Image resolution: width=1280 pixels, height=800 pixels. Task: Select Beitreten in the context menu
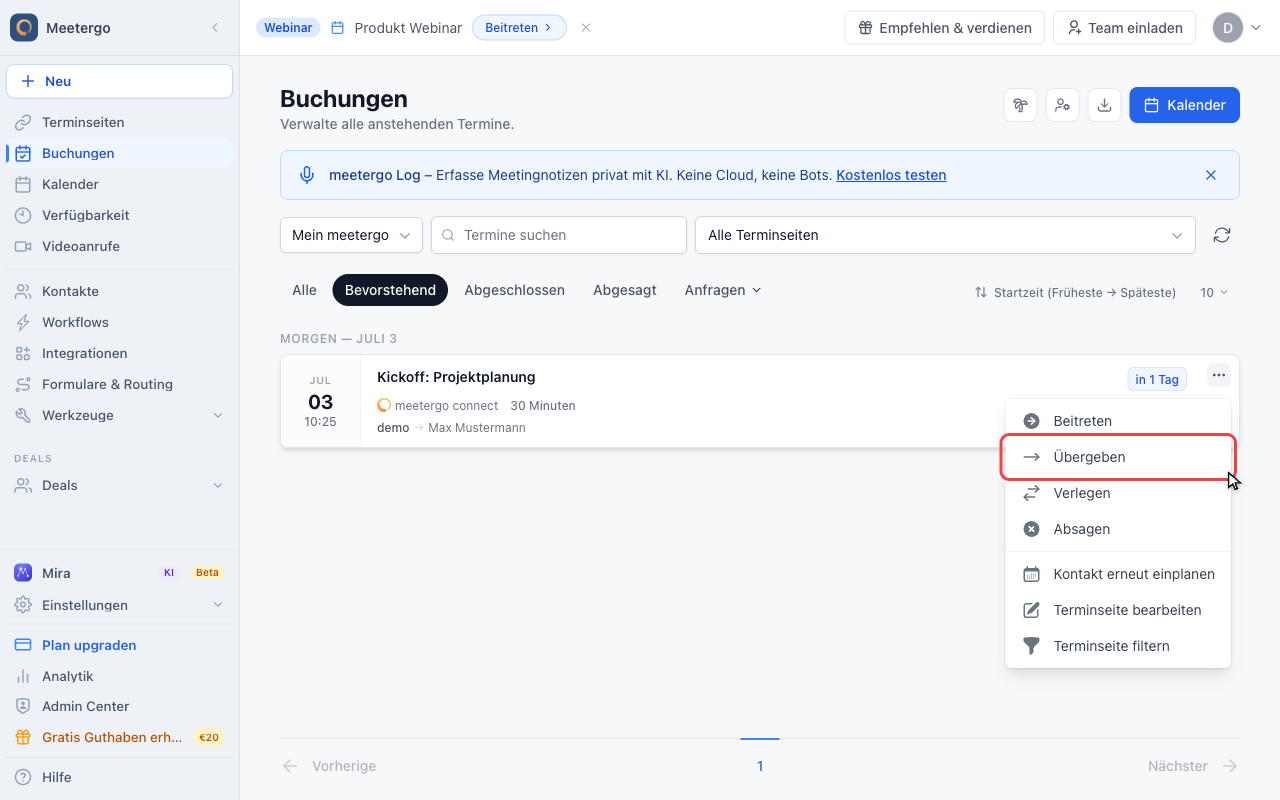tap(1118, 421)
